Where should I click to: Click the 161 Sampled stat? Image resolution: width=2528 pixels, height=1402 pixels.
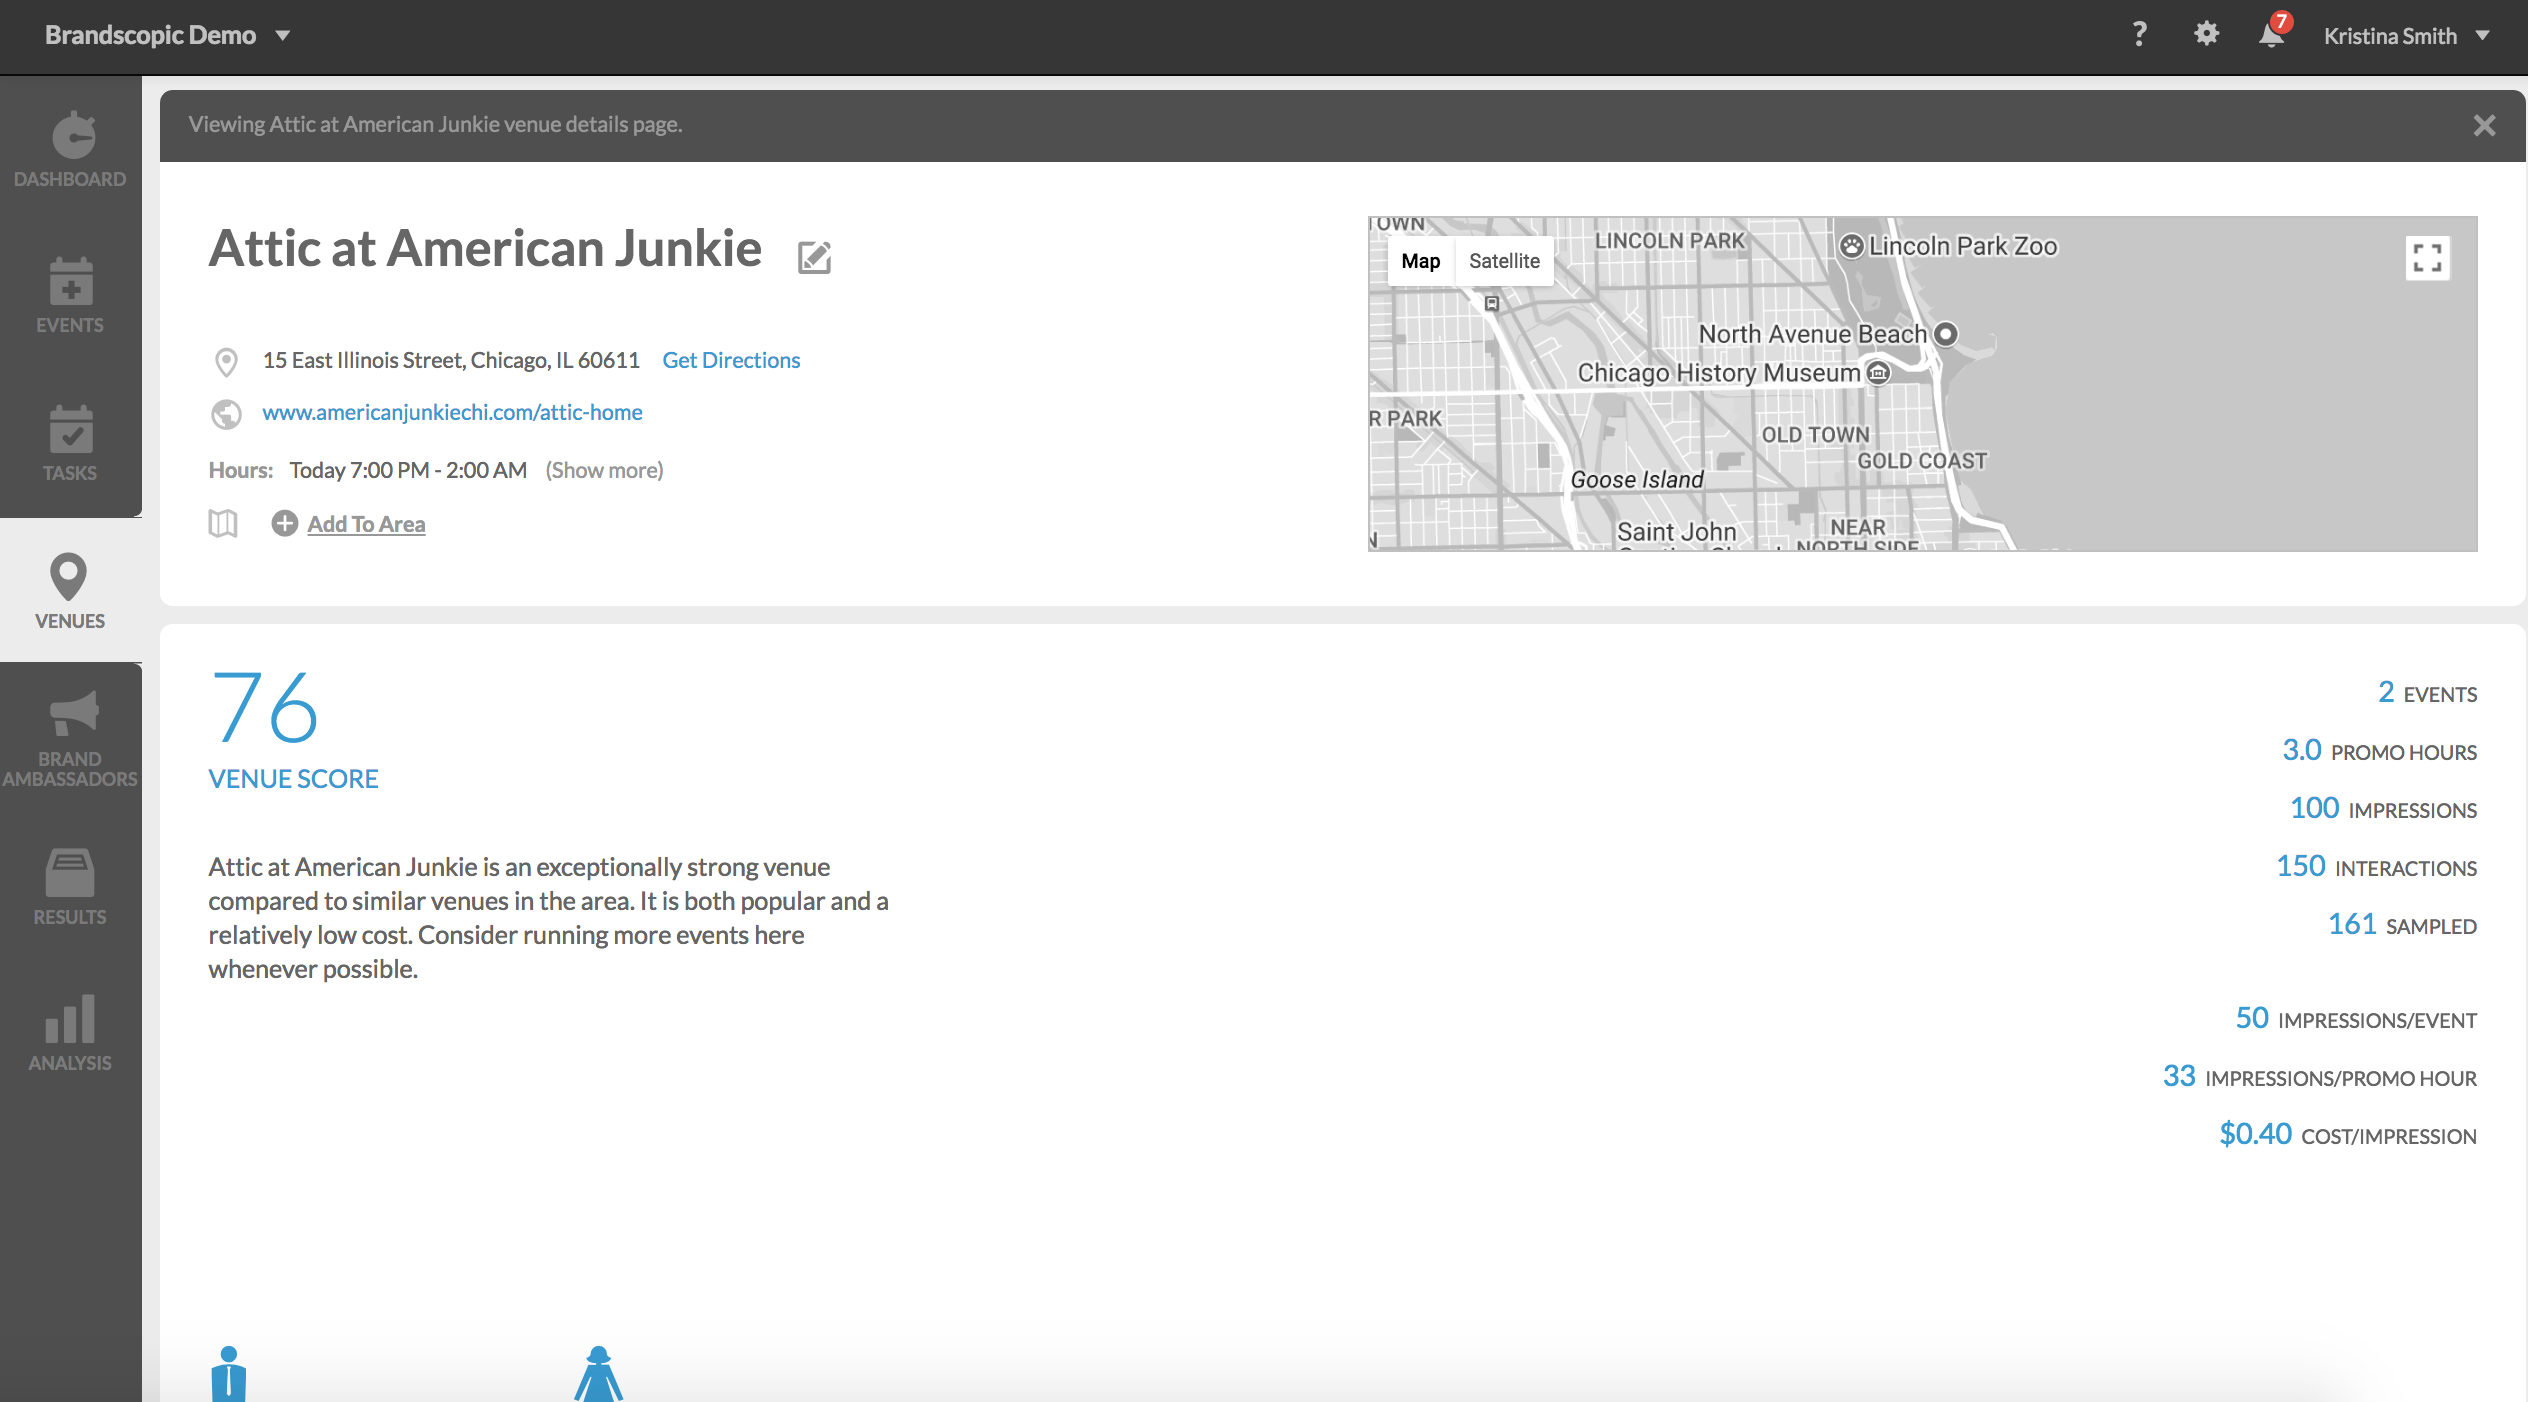point(2402,924)
